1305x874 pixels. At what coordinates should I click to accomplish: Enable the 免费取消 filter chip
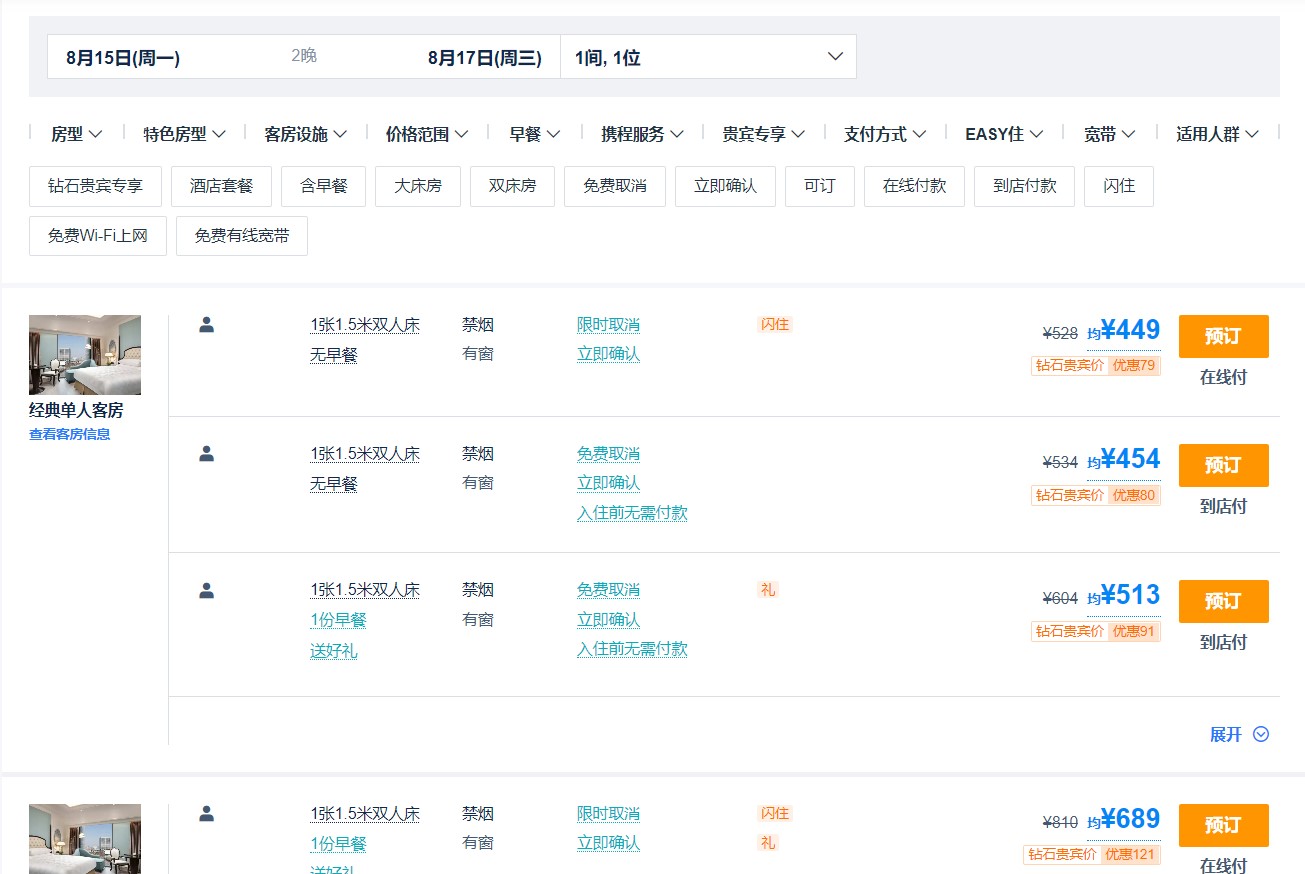pos(614,187)
